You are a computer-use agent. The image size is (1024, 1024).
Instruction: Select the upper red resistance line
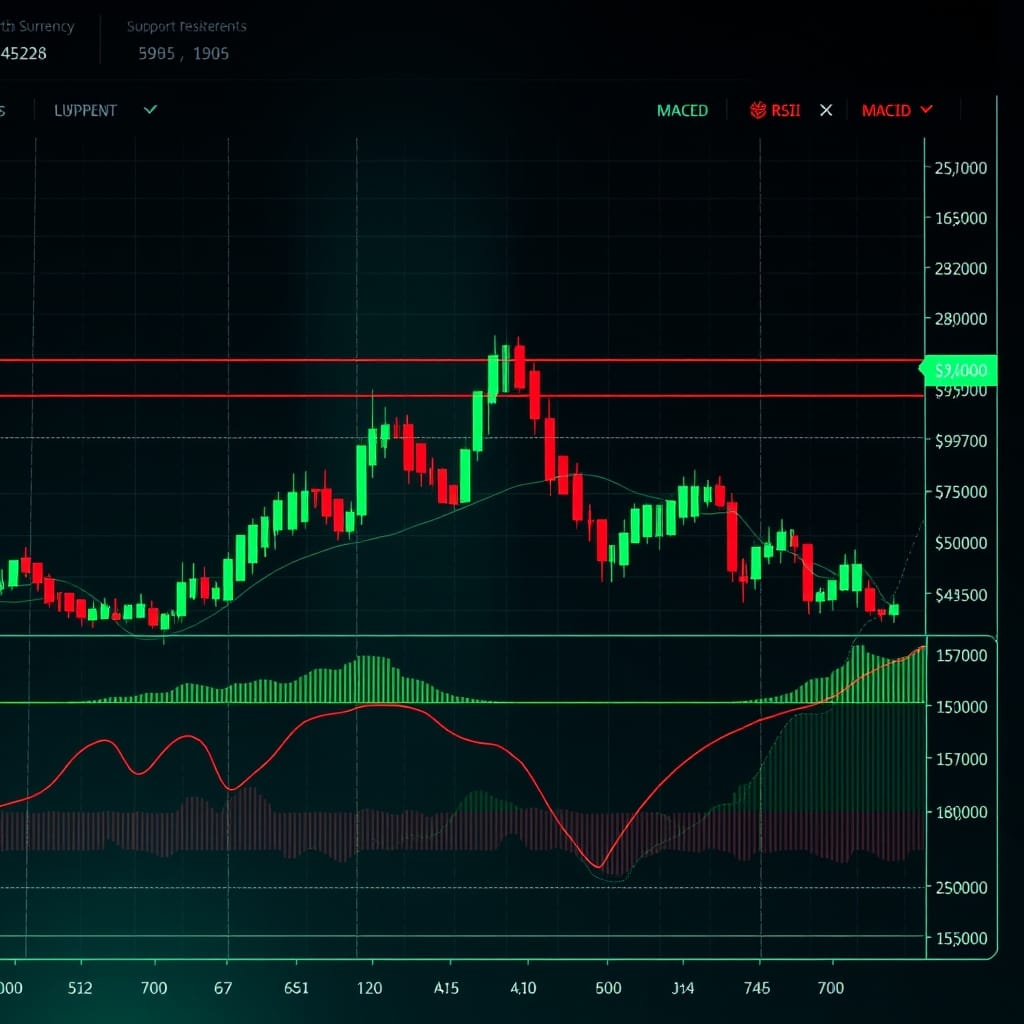(x=460, y=360)
